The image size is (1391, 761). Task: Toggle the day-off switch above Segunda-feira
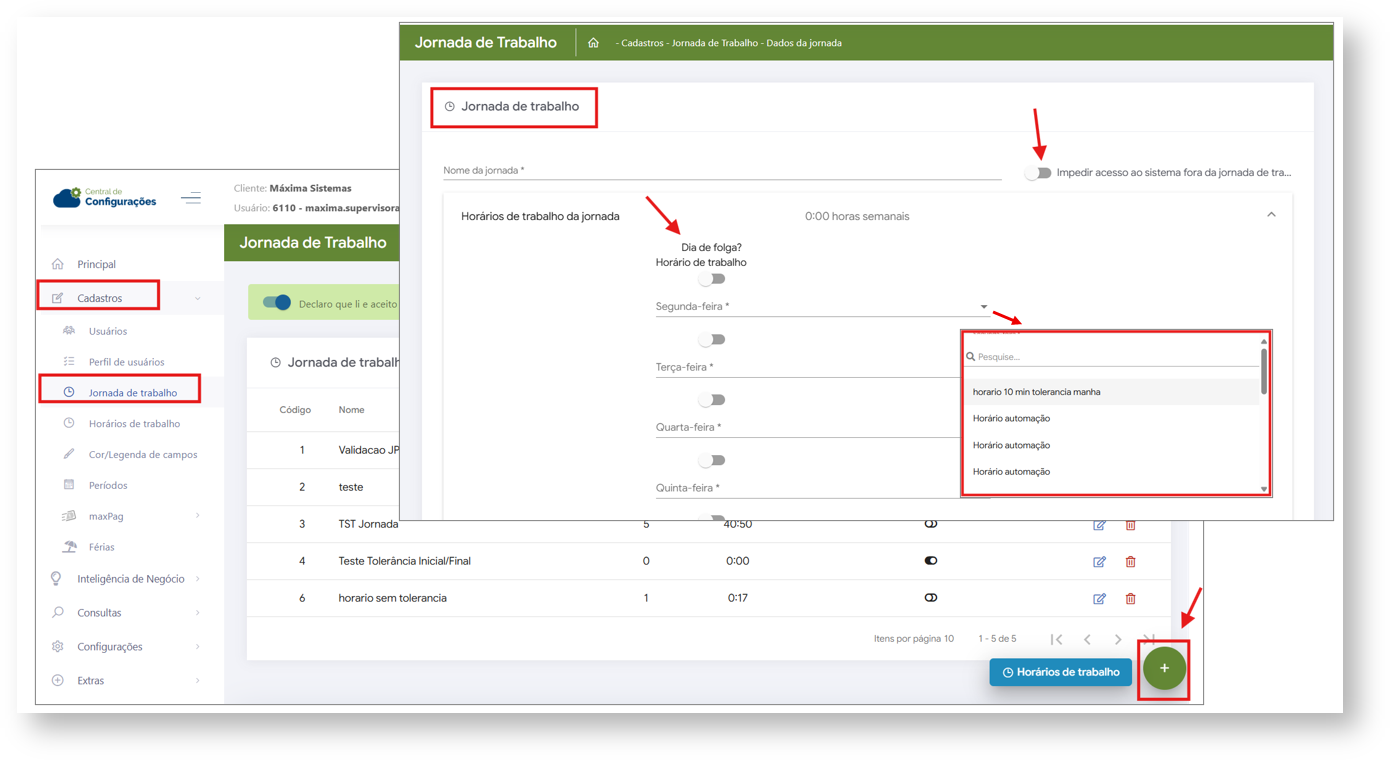click(x=711, y=279)
